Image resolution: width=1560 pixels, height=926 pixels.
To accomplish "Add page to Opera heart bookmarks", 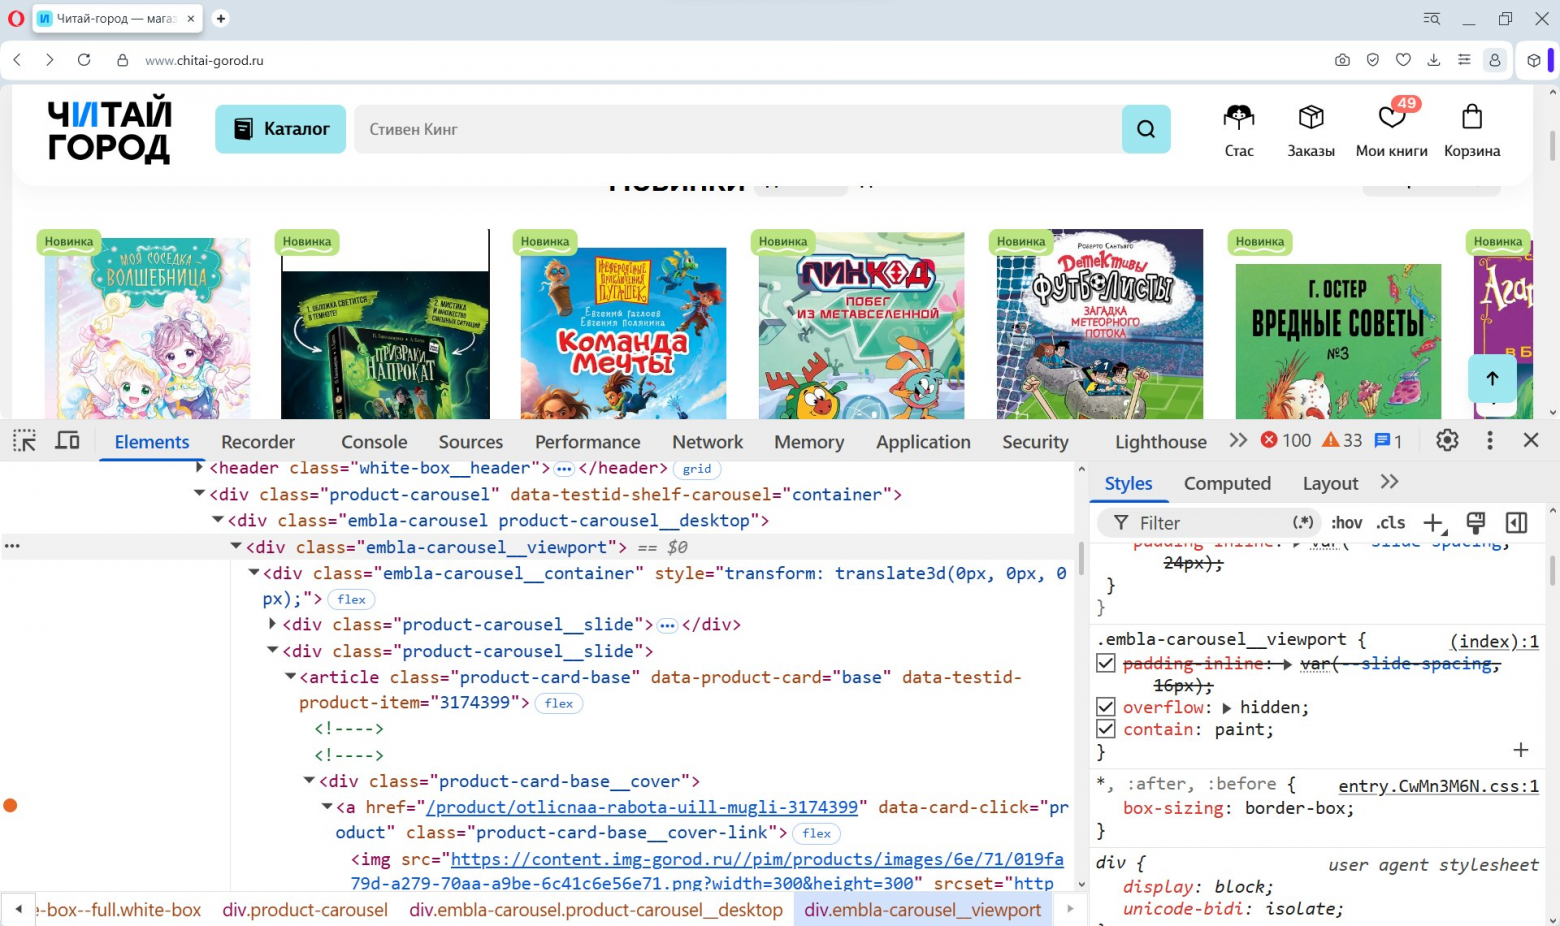I will [1403, 60].
